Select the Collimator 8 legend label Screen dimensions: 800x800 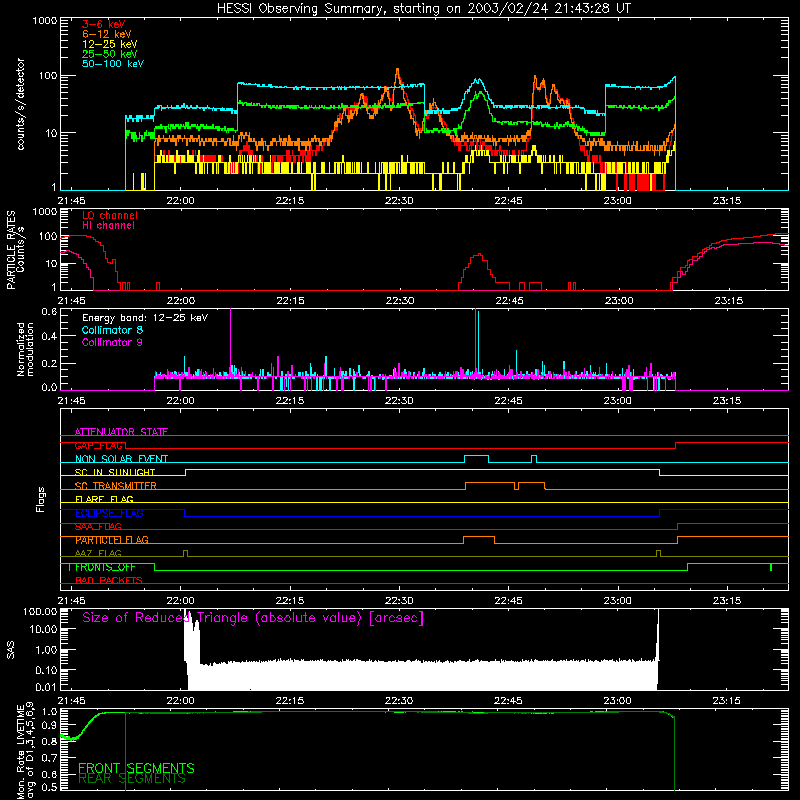coord(112,330)
